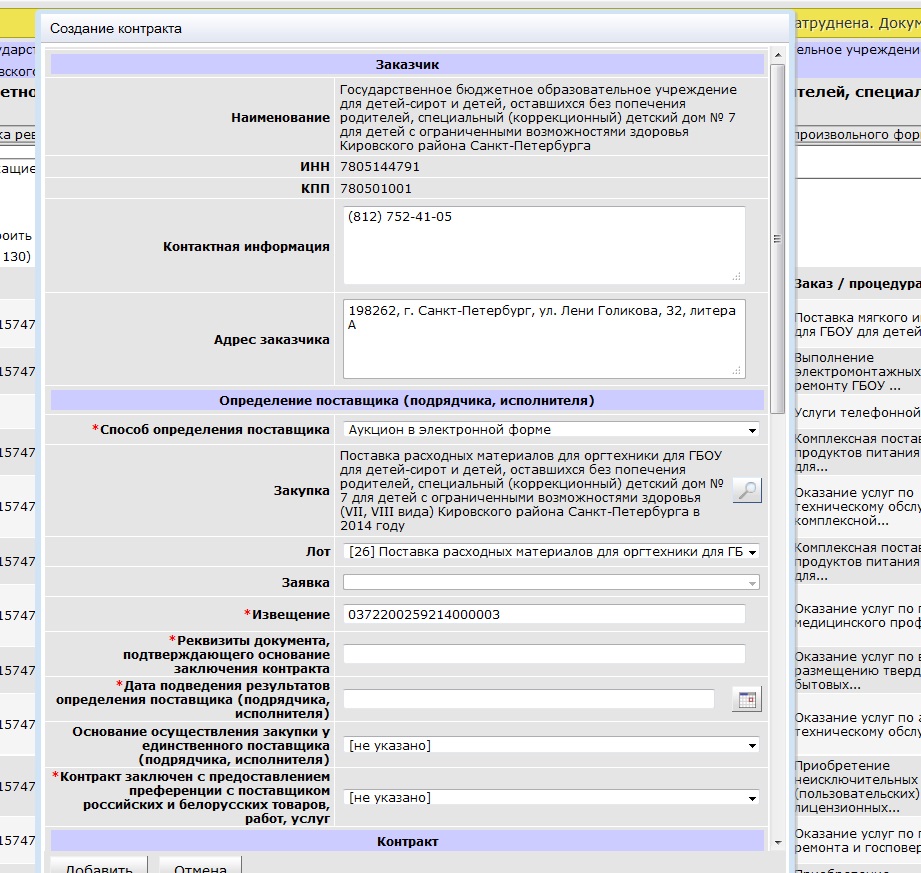Screen dimensions: 921x873
Task: Click the 'Отмена' button
Action: (200, 866)
